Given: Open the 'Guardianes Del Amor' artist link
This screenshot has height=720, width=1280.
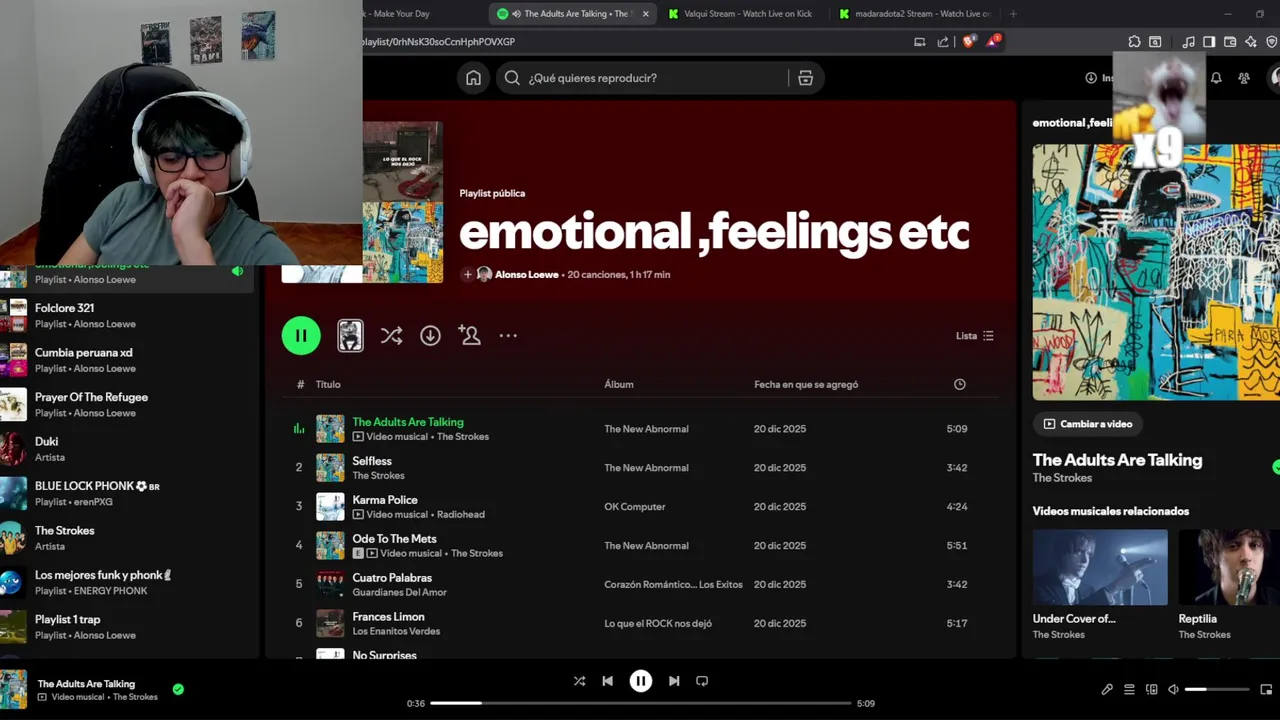Looking at the screenshot, I should coord(399,592).
